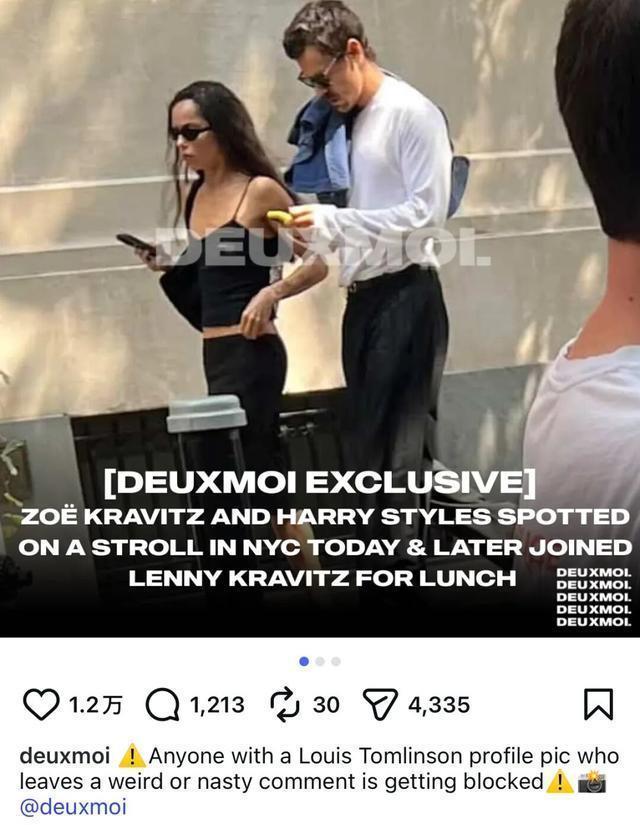640x825 pixels.
Task: Tap the paper plane share icon
Action: tap(382, 705)
